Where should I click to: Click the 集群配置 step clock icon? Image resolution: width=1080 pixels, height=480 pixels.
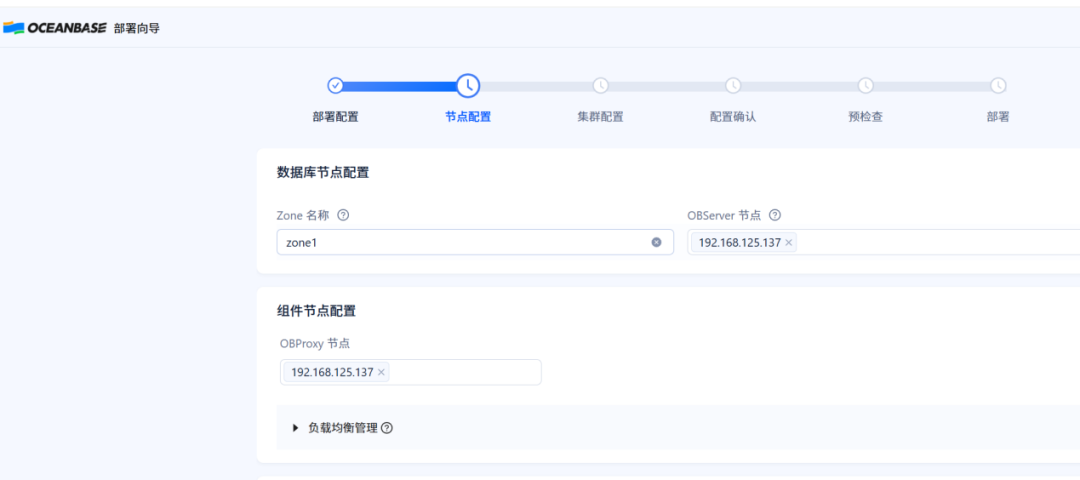tap(601, 85)
